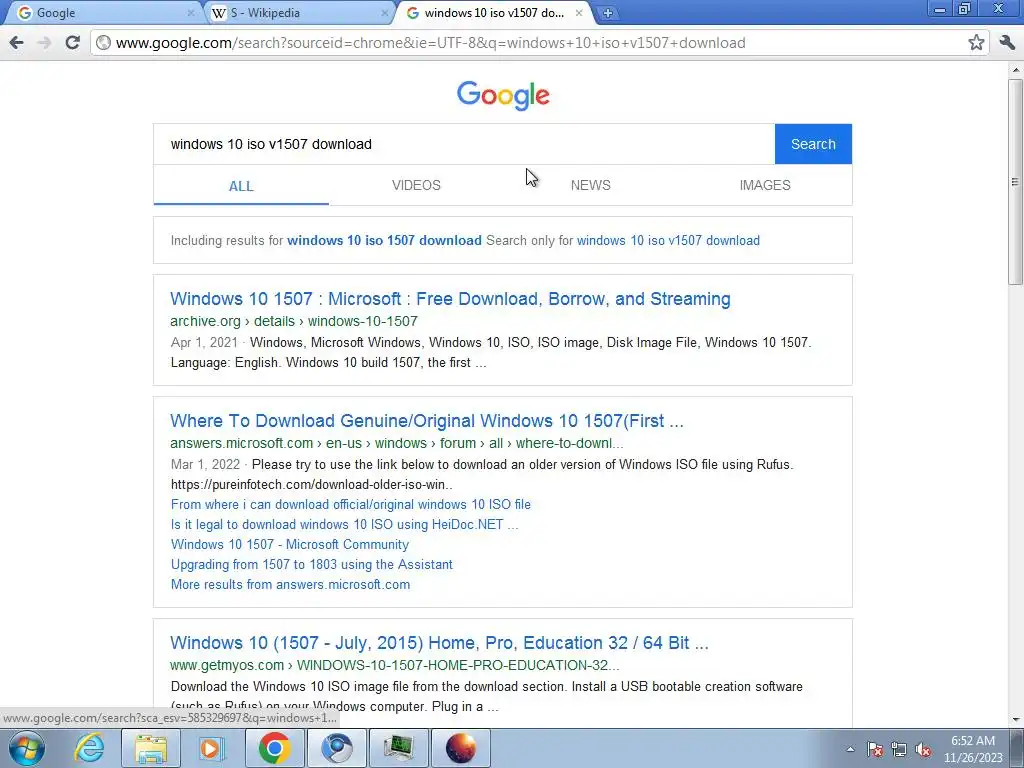Click the browser forward arrow
This screenshot has height=768, width=1024.
coord(44,43)
